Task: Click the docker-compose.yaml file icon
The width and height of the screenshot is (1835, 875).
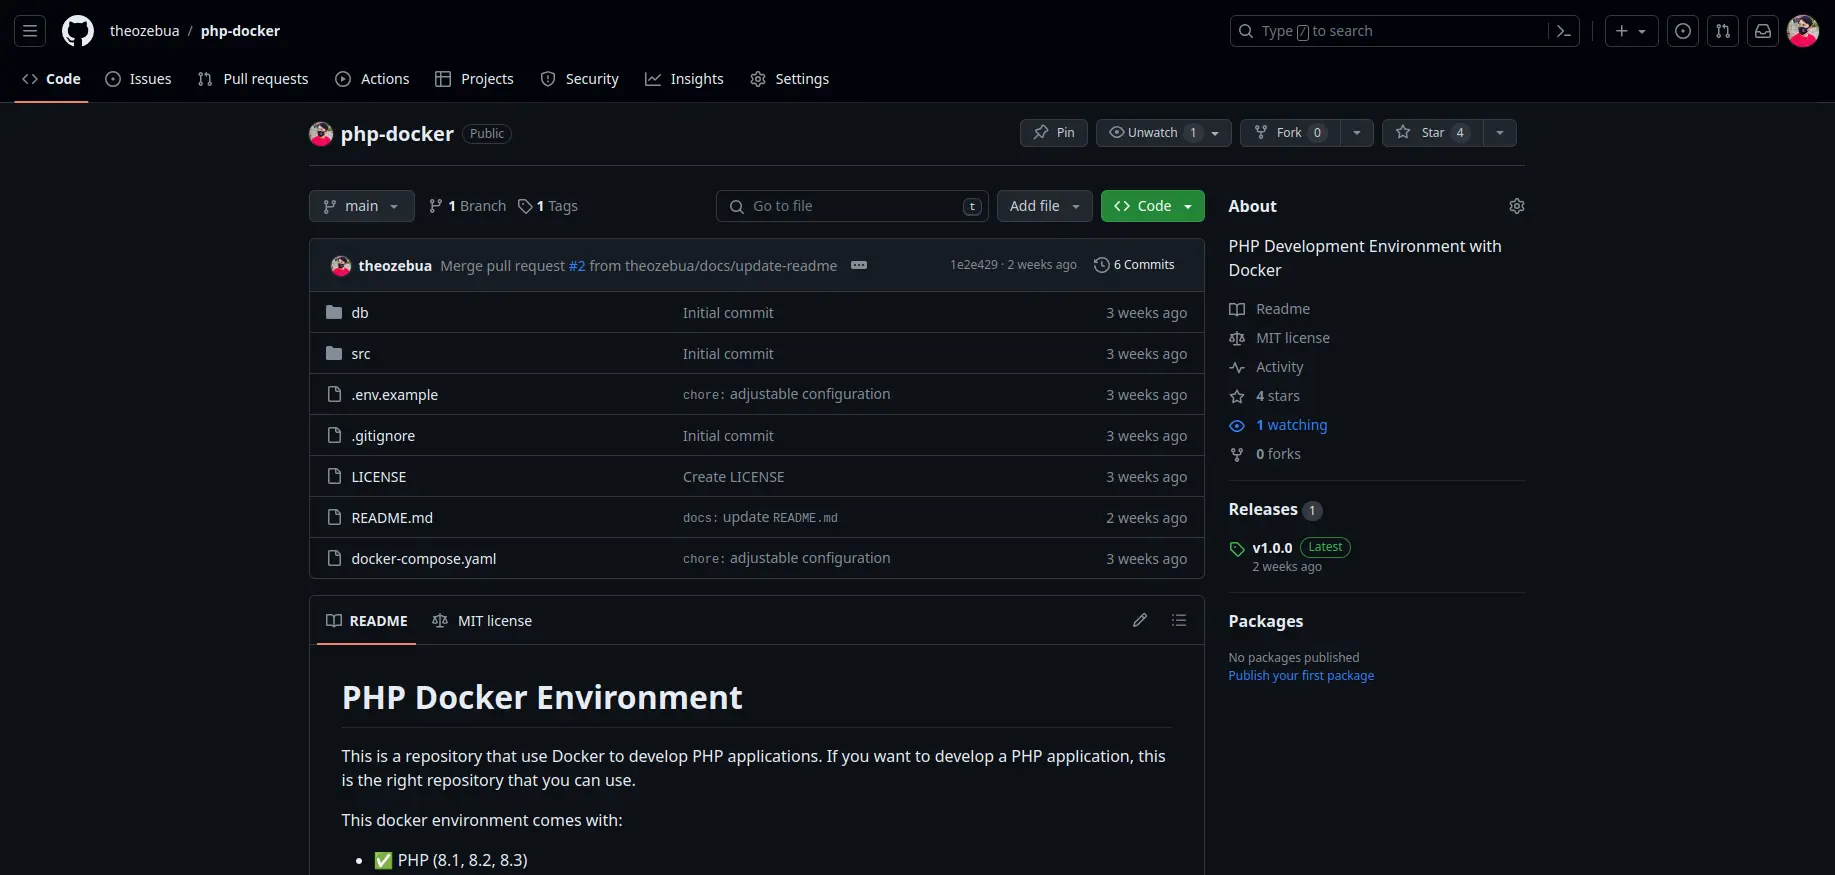Action: pyautogui.click(x=334, y=559)
